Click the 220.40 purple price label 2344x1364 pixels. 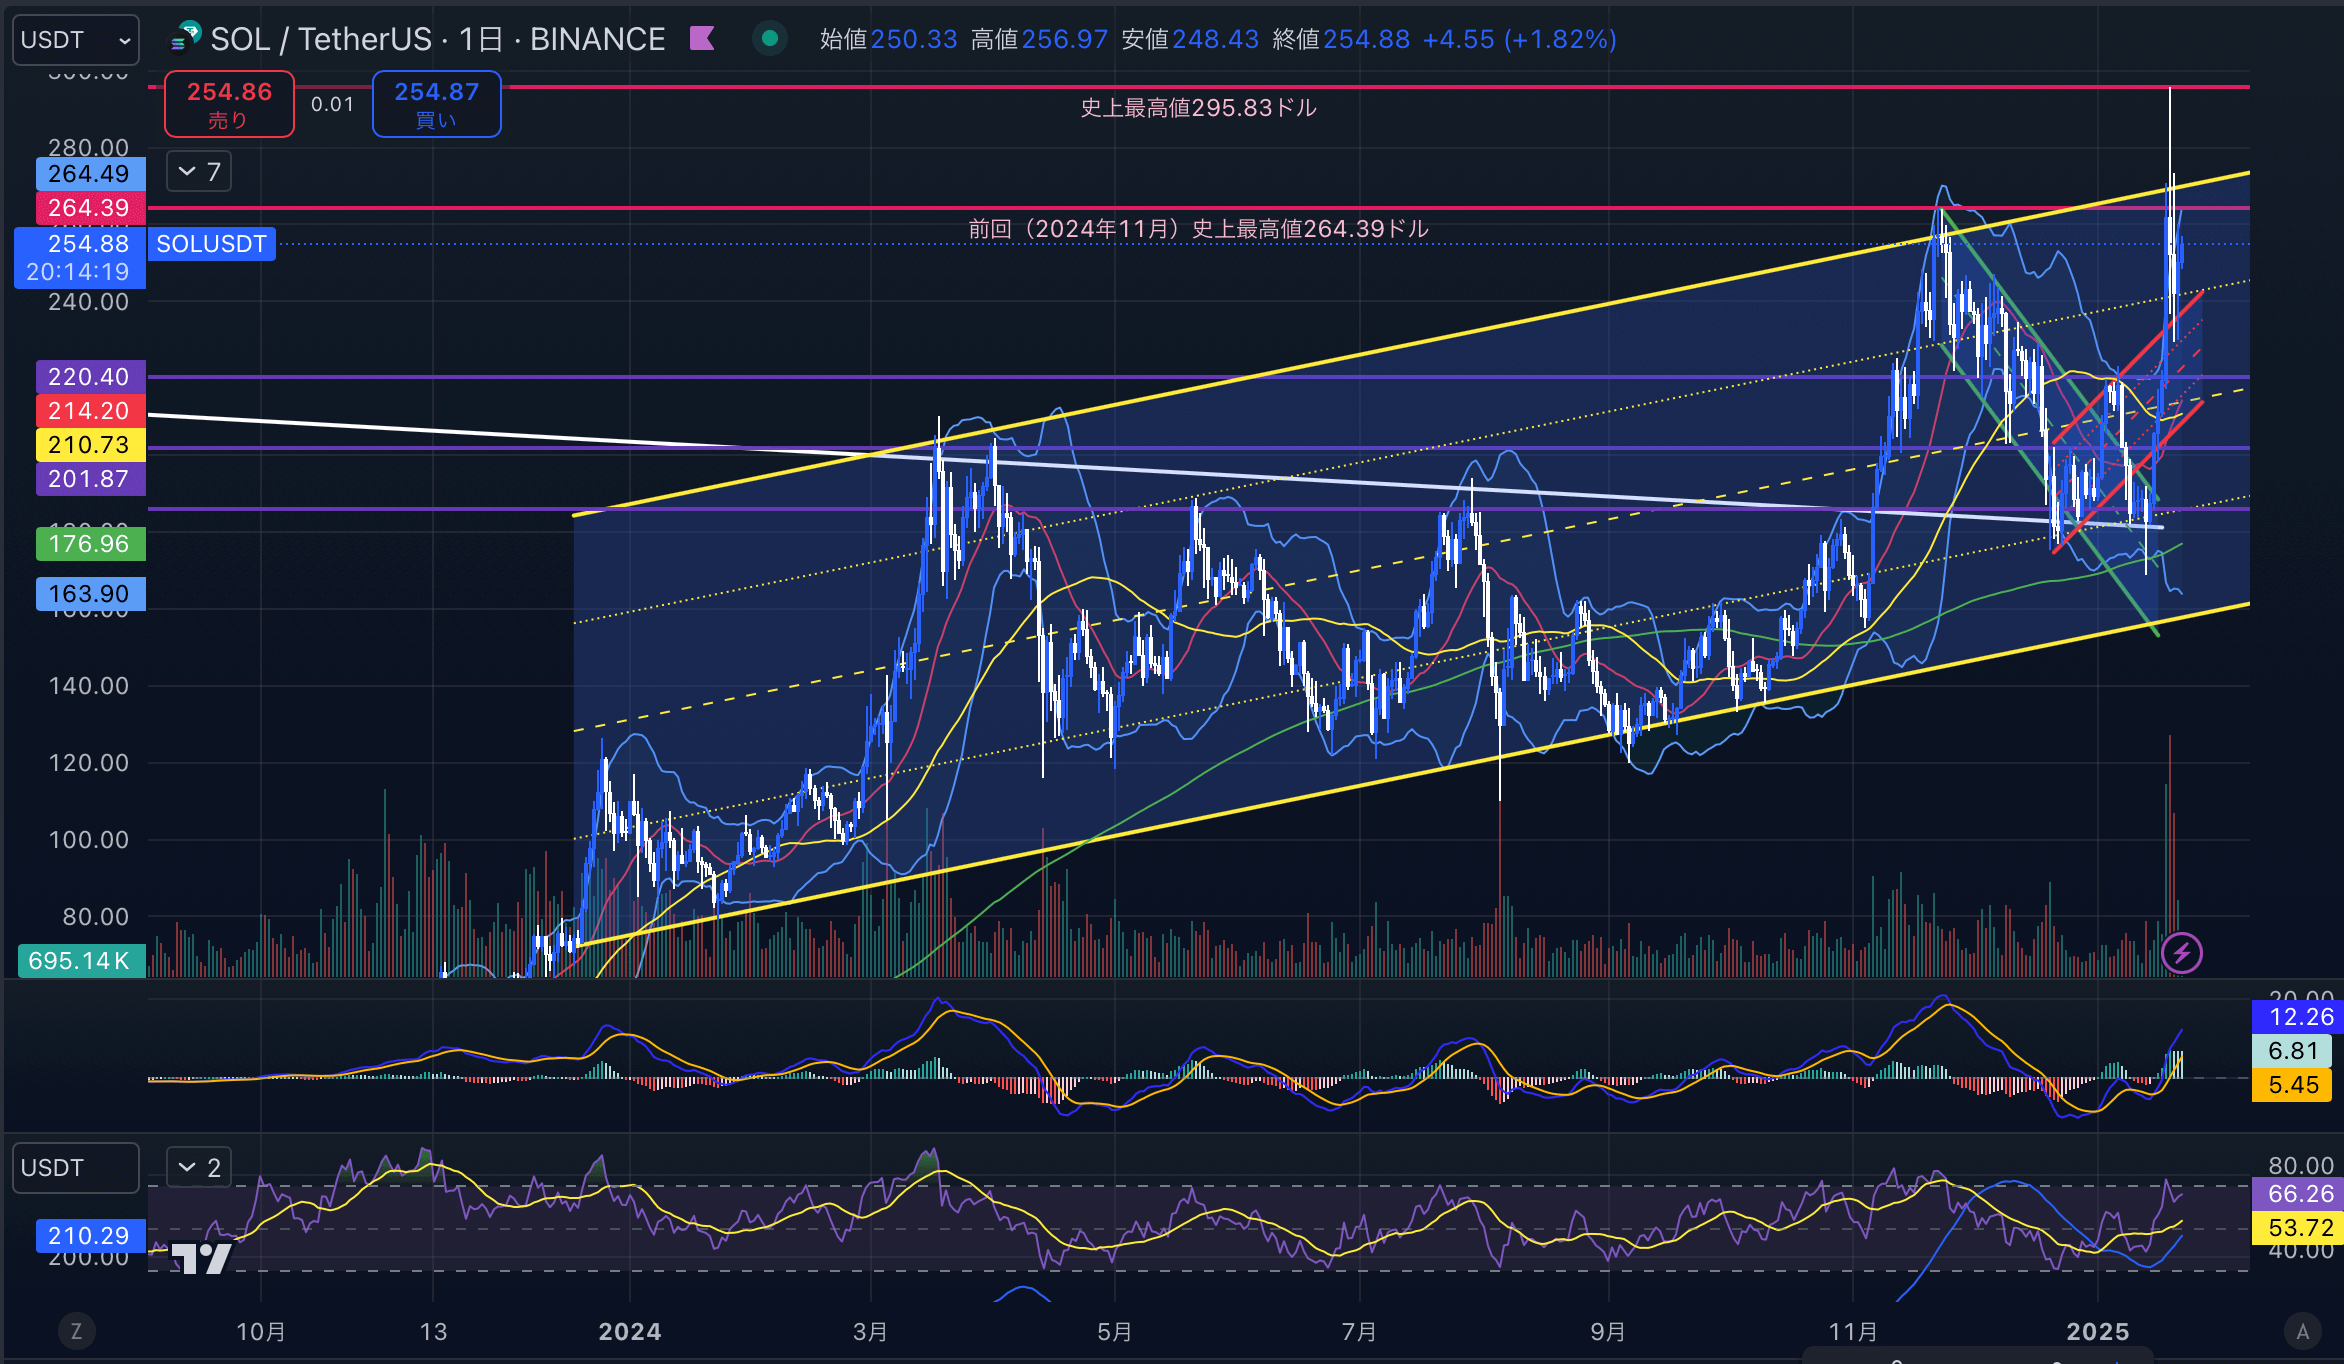click(x=90, y=377)
